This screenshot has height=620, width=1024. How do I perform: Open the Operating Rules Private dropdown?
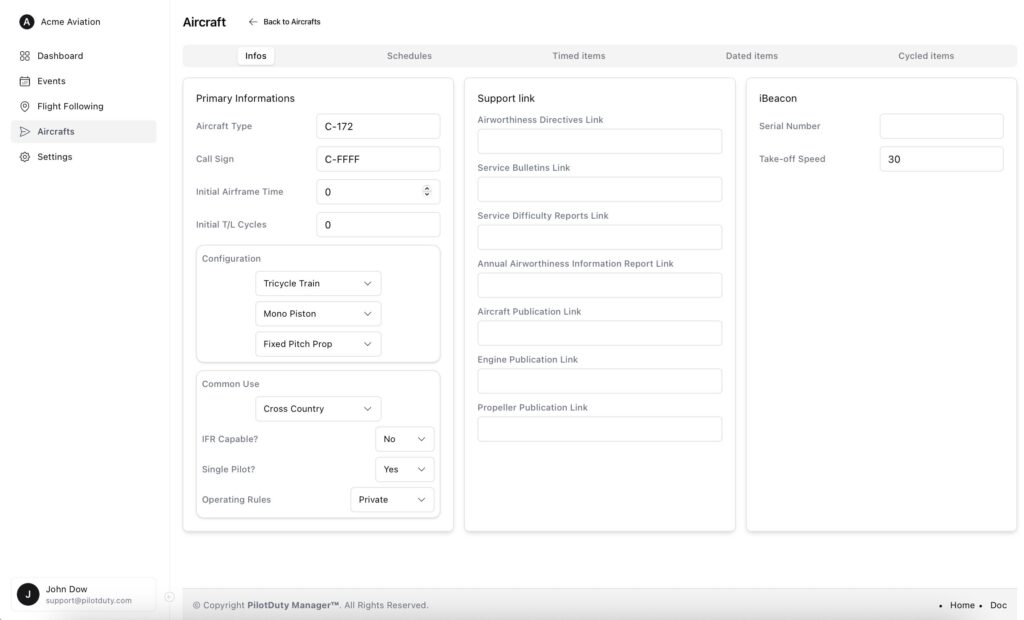tap(392, 500)
